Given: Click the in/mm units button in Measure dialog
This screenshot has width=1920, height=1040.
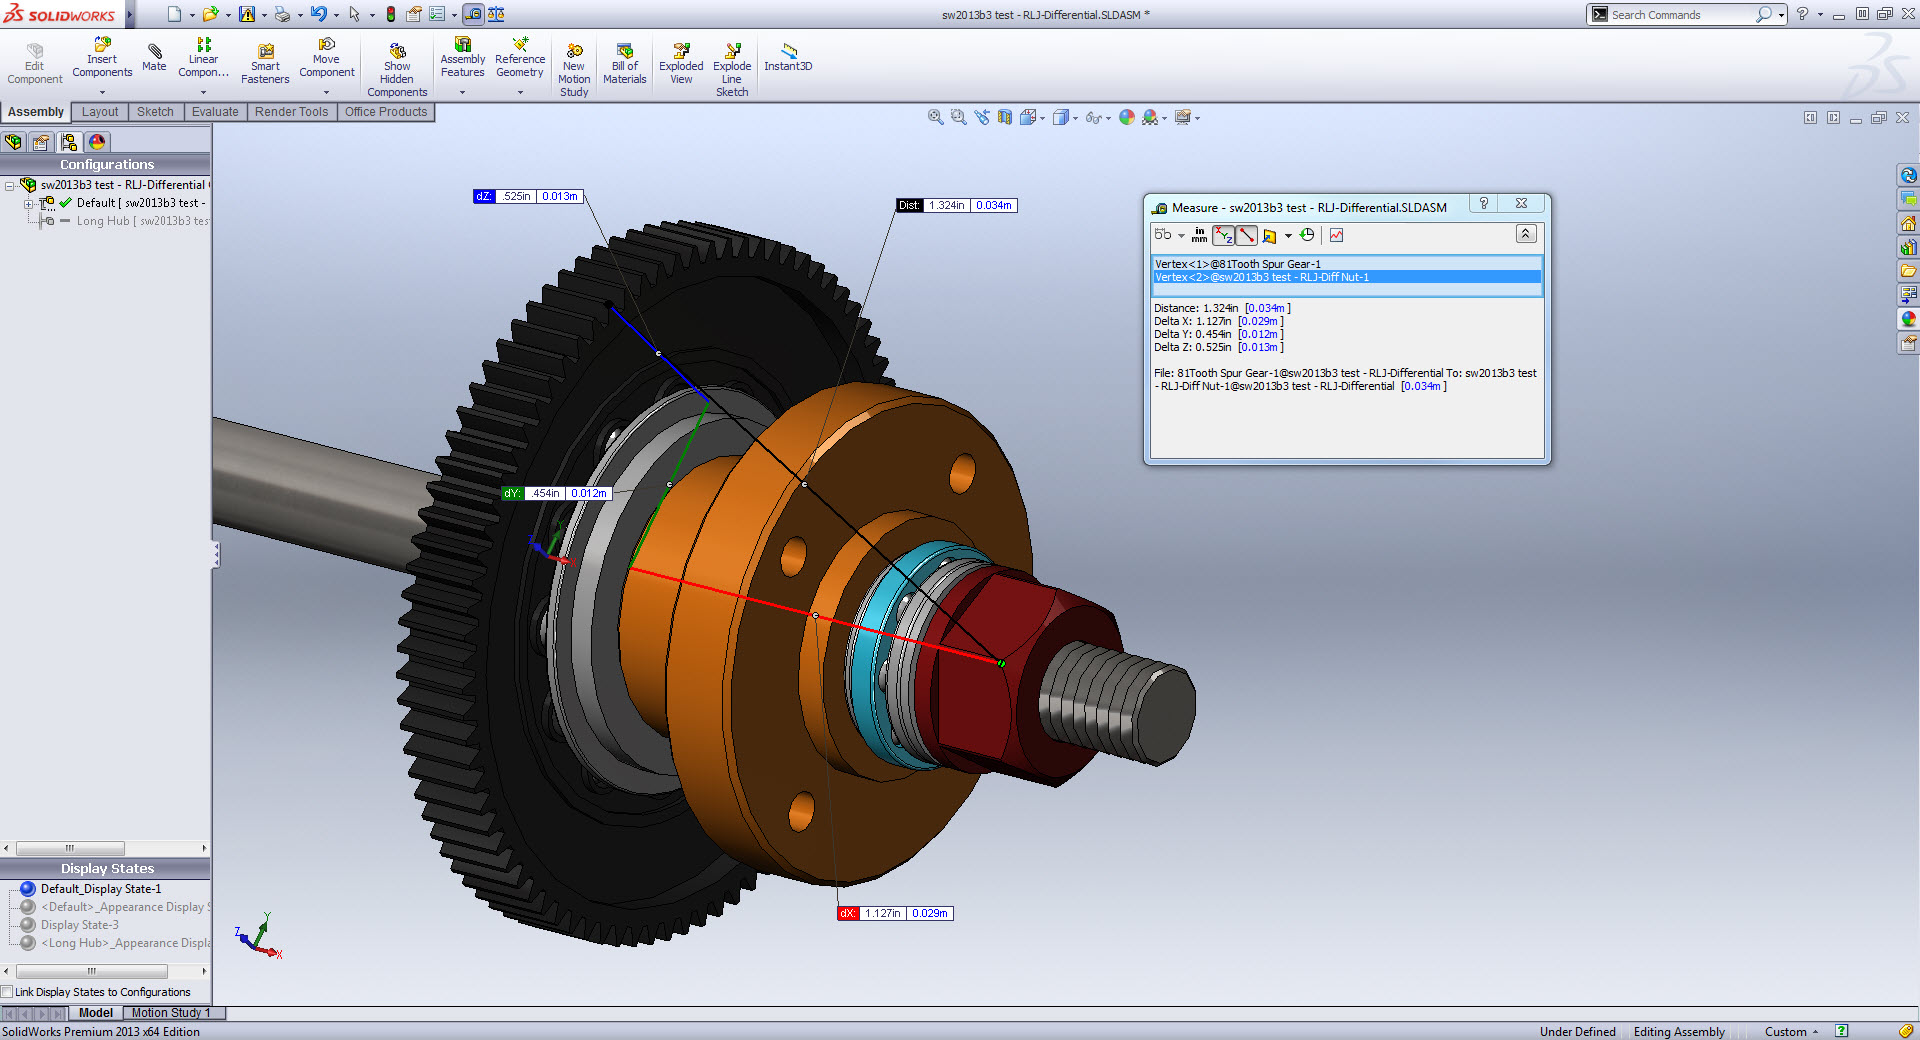Looking at the screenshot, I should (1199, 236).
